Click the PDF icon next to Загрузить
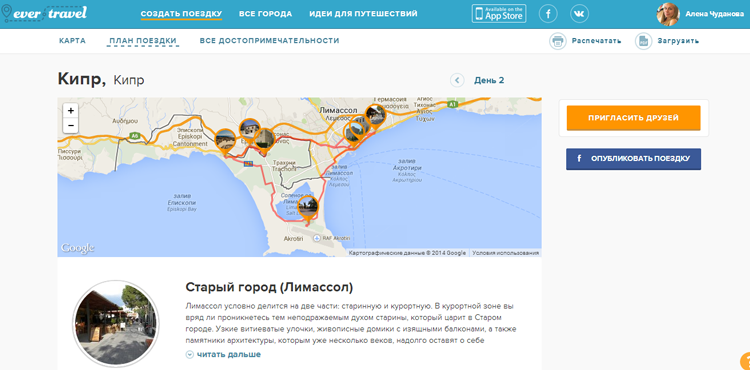The image size is (750, 370). (643, 41)
